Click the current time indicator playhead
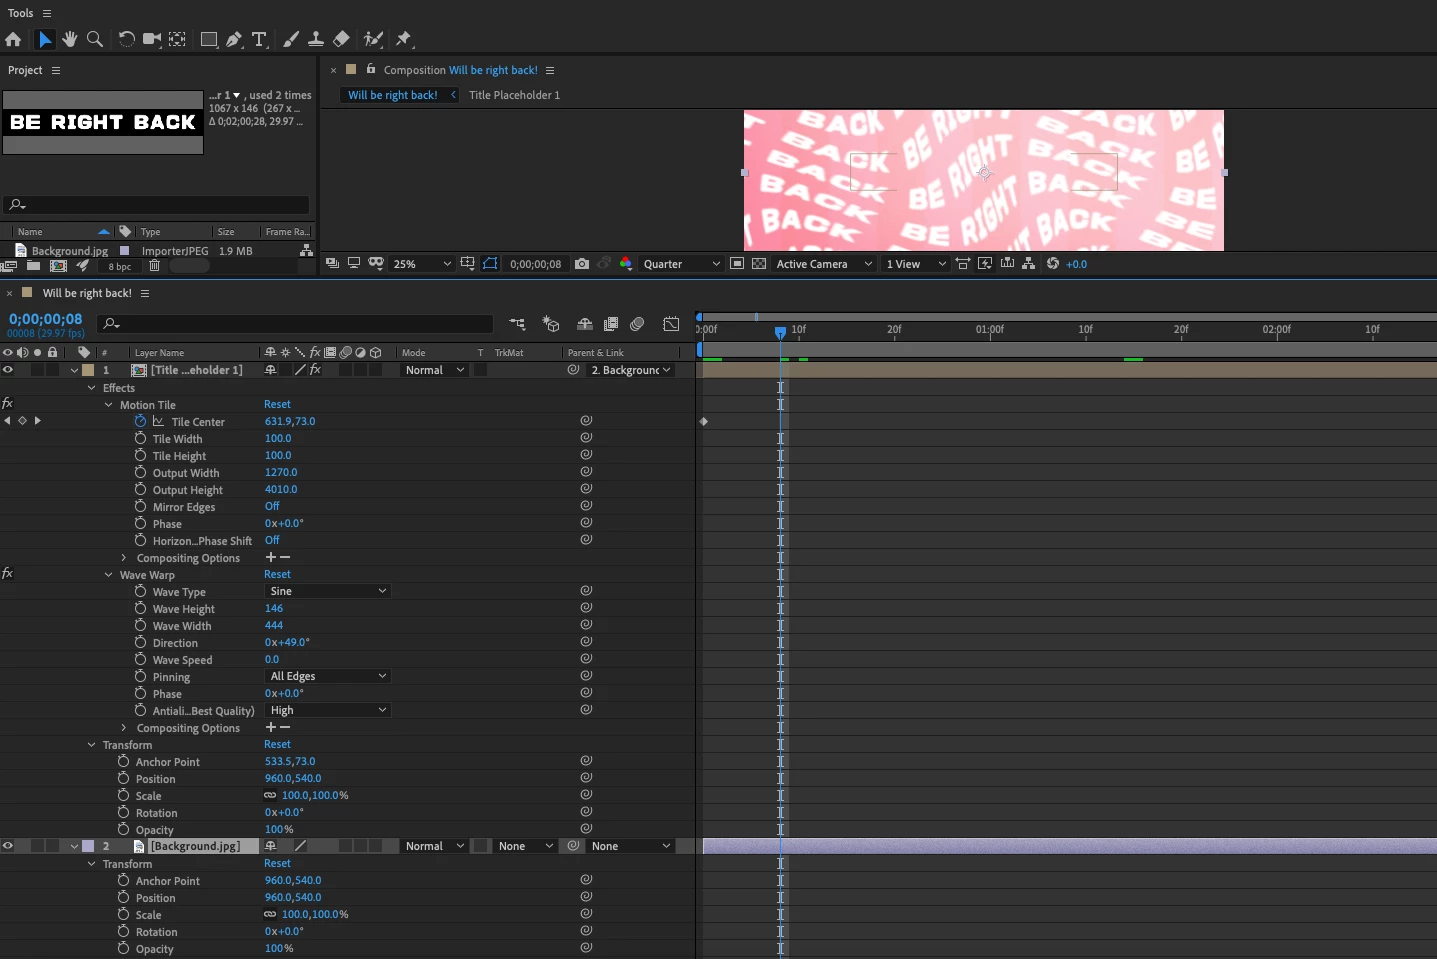 [780, 331]
